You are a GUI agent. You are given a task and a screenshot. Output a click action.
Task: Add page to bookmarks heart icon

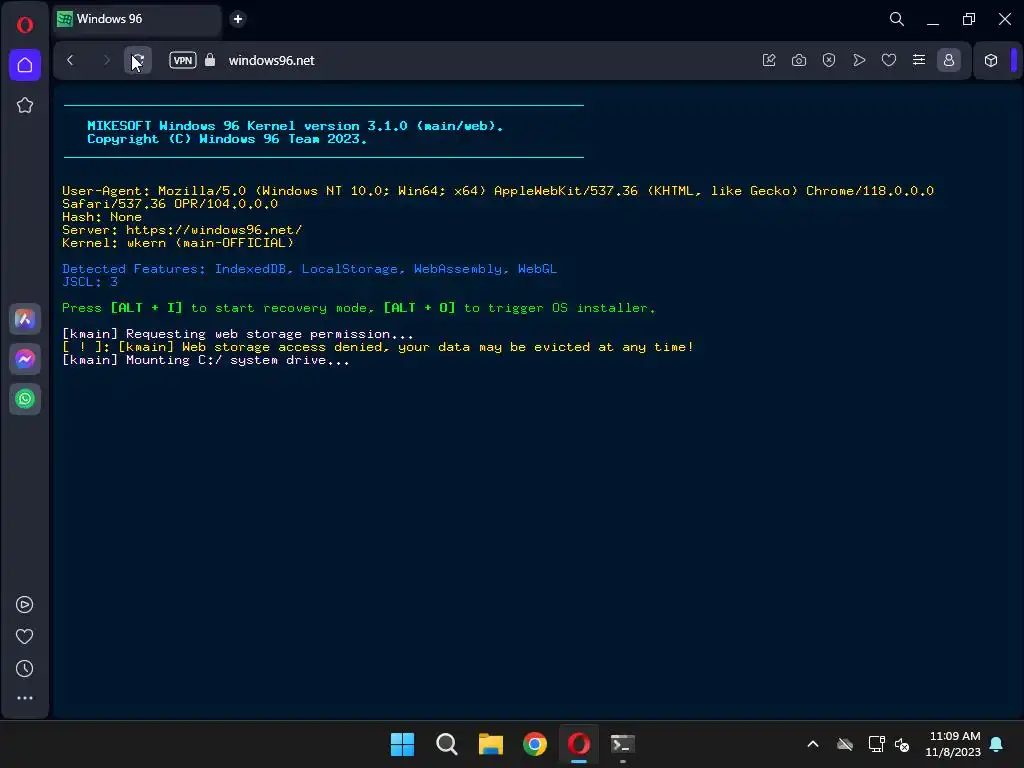889,60
